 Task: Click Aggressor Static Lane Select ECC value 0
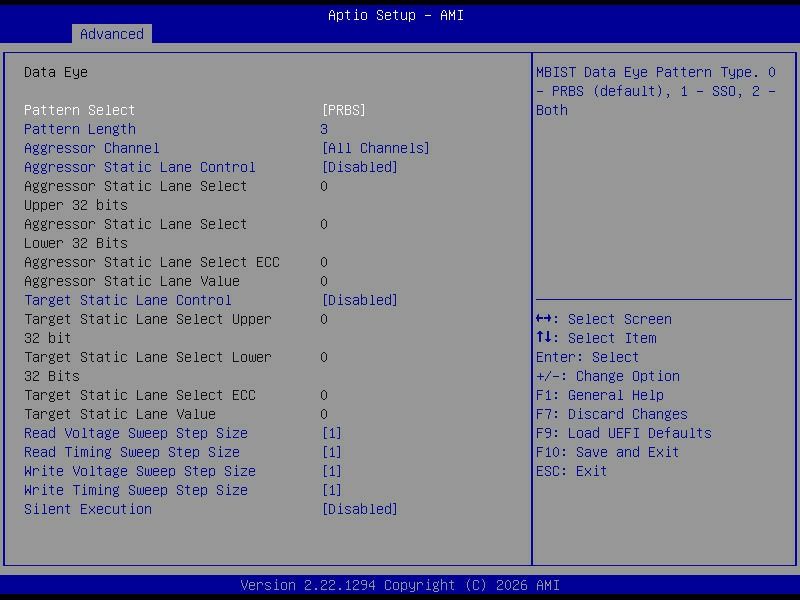coord(324,262)
